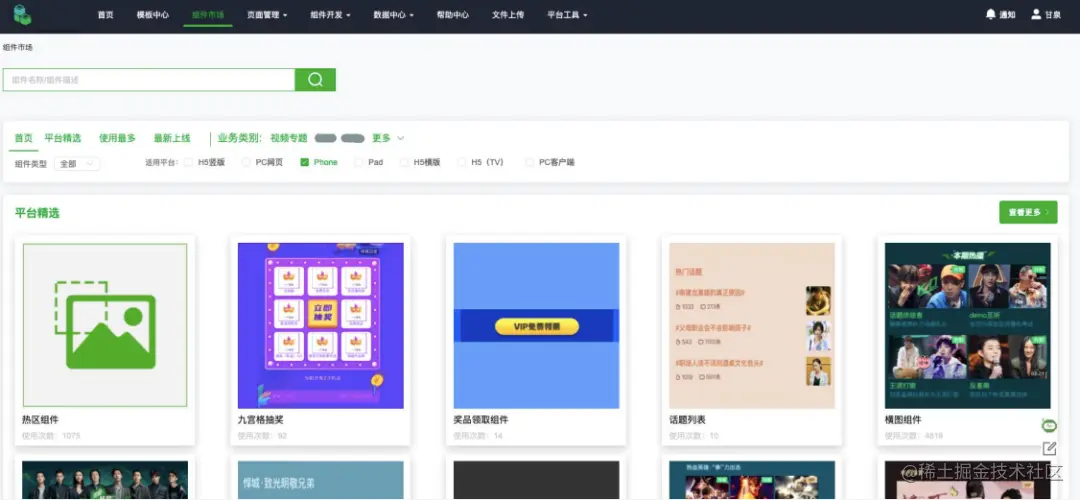Click the 业务类别 label

click(x=240, y=138)
